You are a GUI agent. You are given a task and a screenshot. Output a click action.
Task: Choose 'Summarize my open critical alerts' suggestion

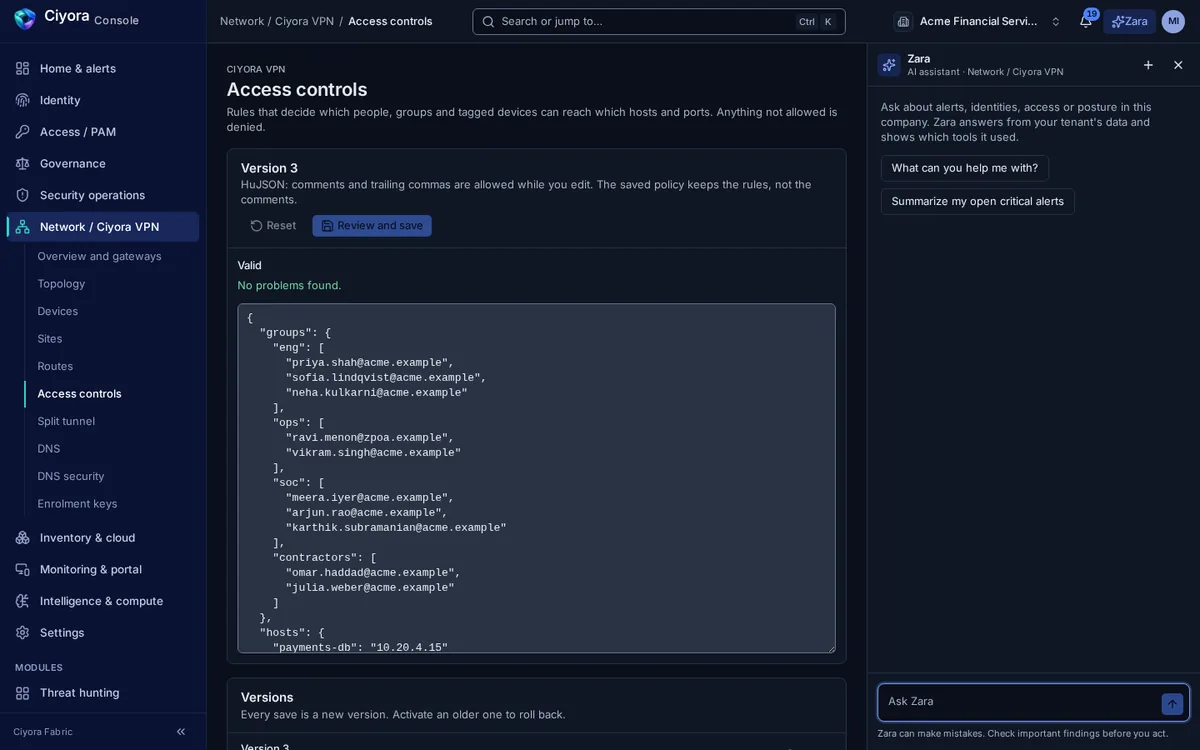978,201
